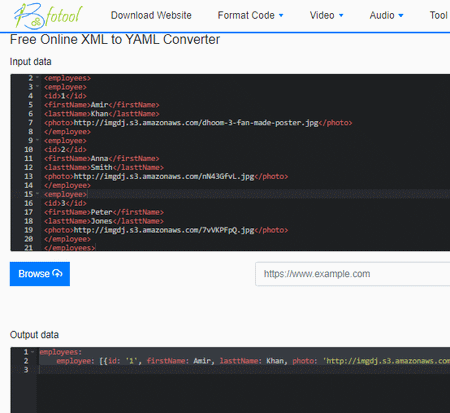Open the Download Website menu item

coord(151,15)
